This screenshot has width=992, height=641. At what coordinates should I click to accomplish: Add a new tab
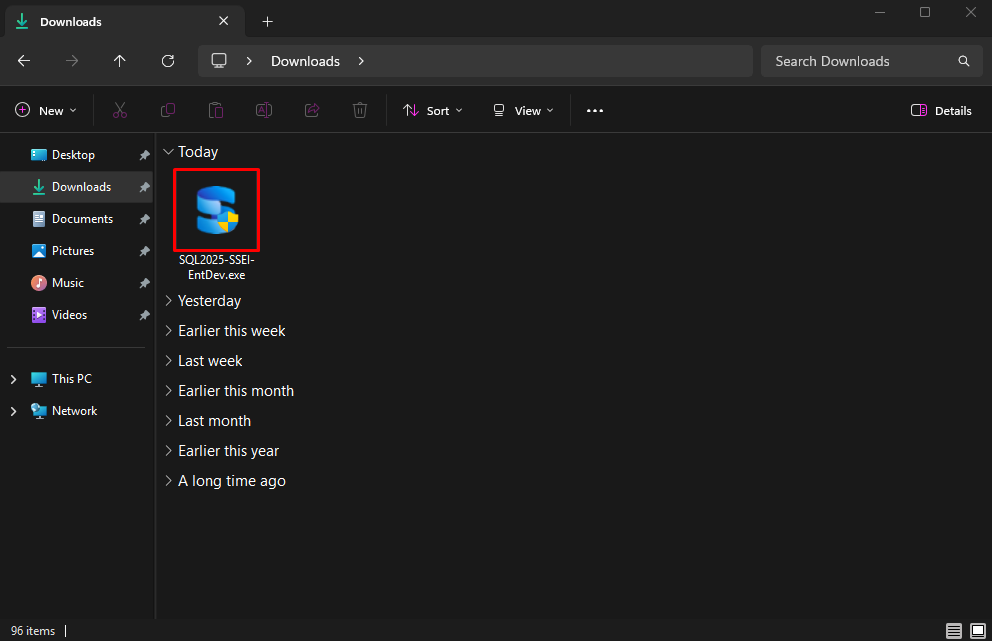268,22
